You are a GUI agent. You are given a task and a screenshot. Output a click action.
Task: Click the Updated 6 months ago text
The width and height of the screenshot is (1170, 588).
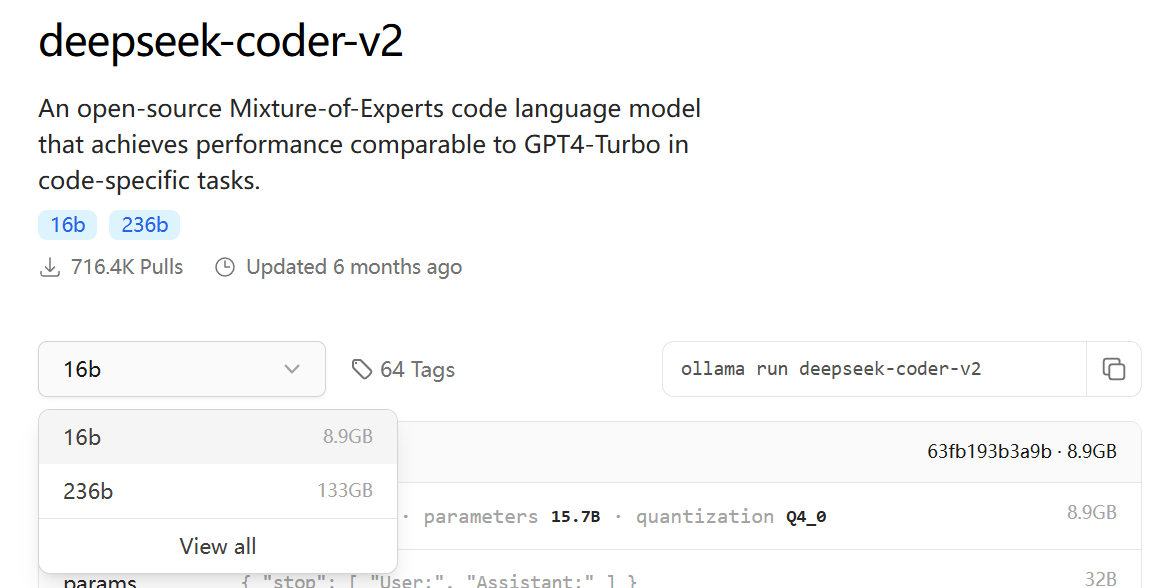coord(354,267)
